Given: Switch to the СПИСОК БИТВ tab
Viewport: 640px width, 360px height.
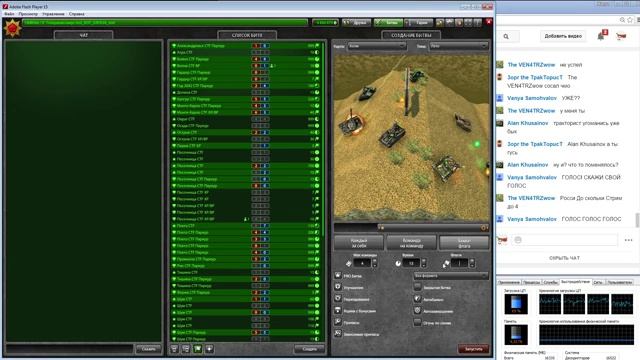Looking at the screenshot, I should [247, 36].
